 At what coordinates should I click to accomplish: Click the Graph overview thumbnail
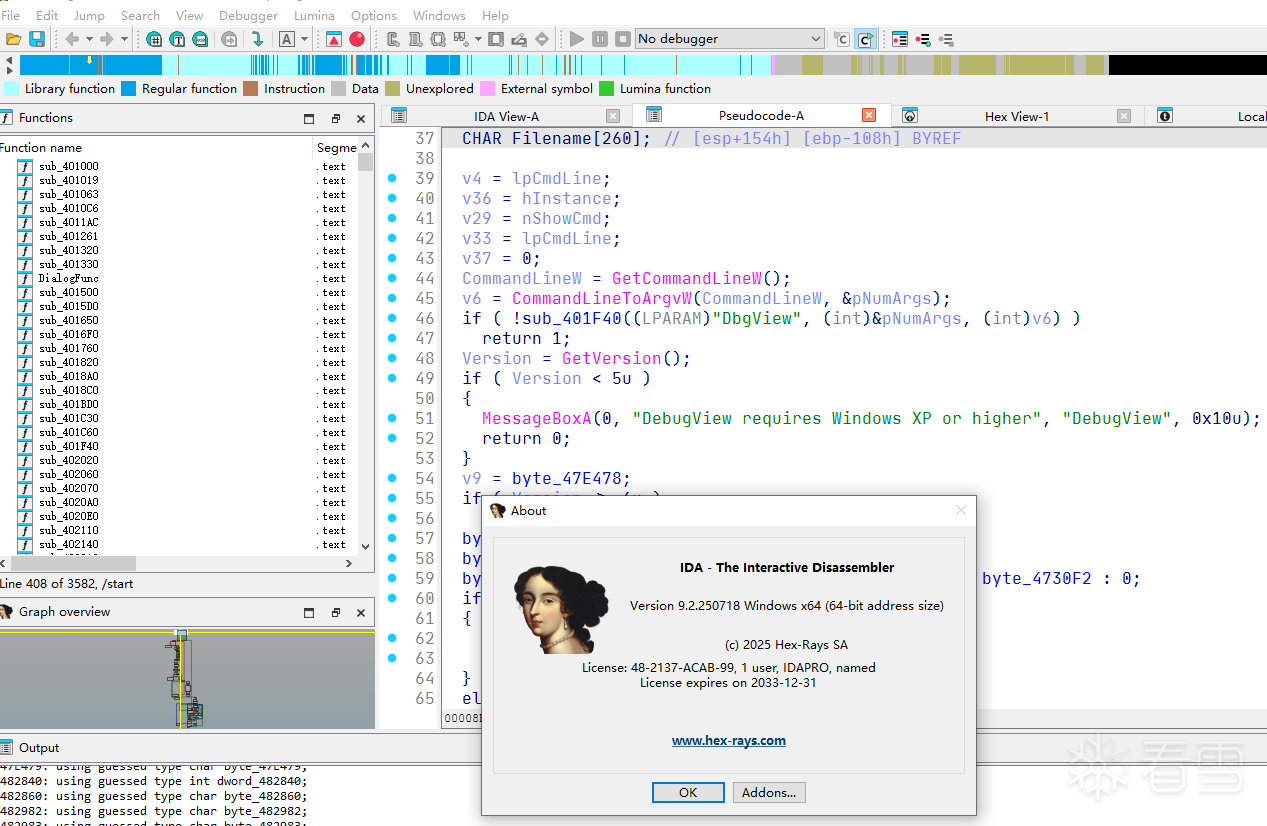[x=187, y=679]
